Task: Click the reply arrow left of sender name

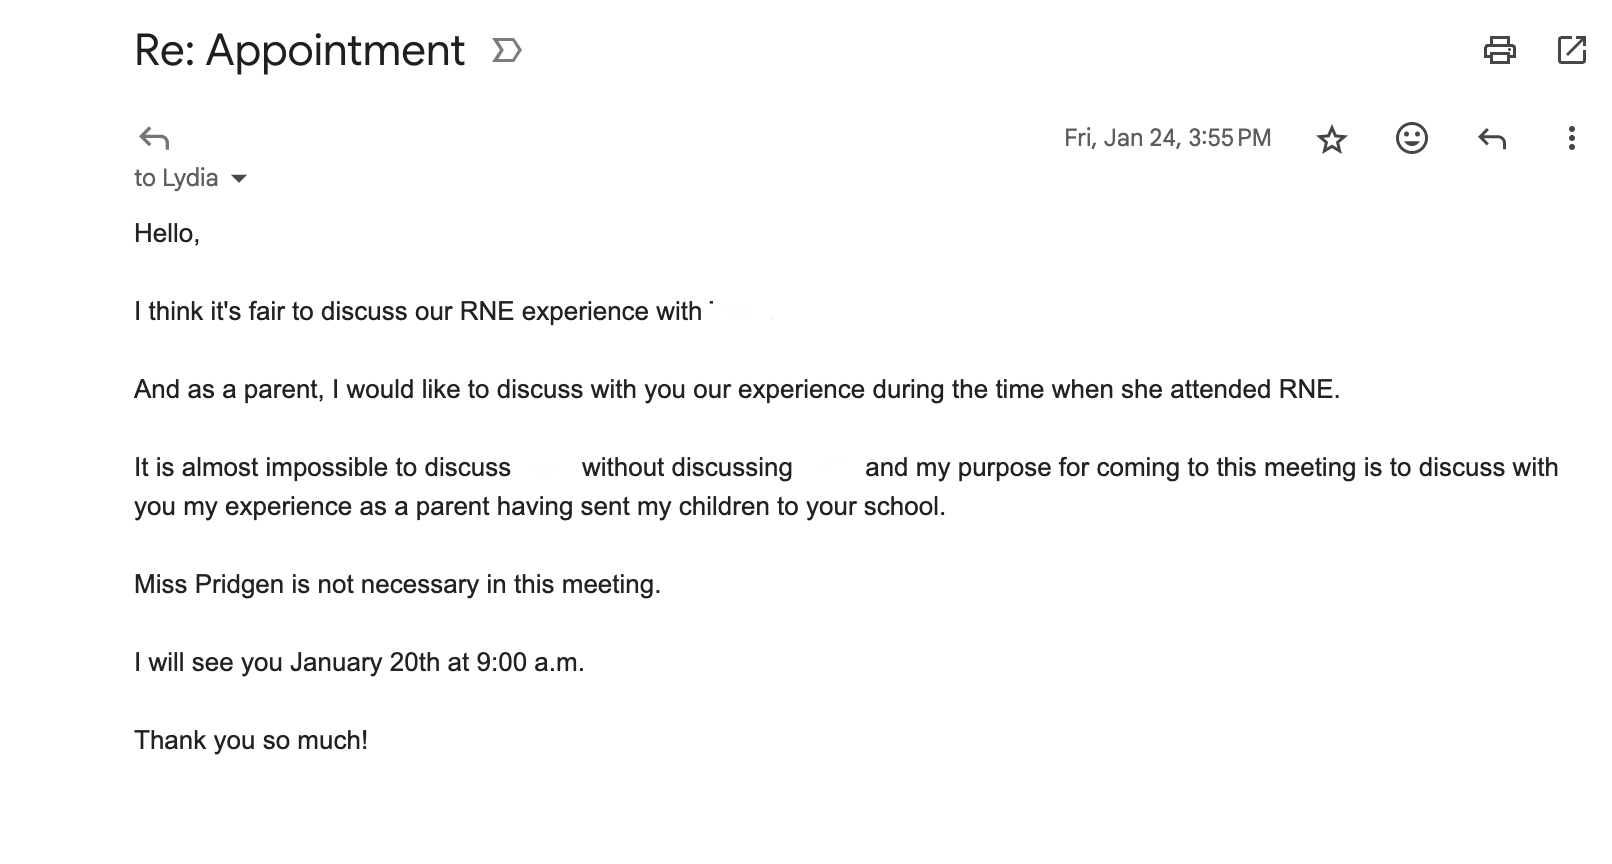Action: coord(154,138)
